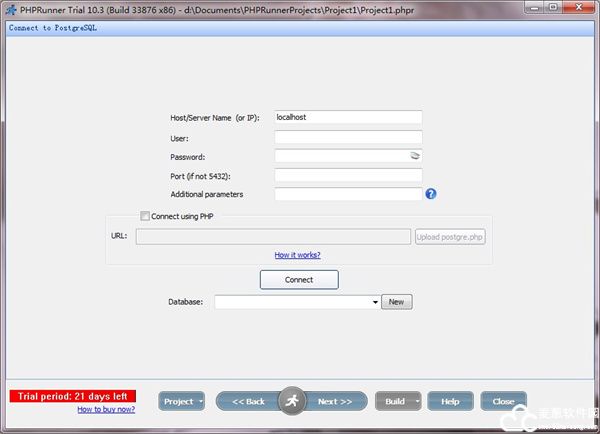This screenshot has width=600, height=434.
Task: Click the show password eye icon
Action: pos(415,156)
